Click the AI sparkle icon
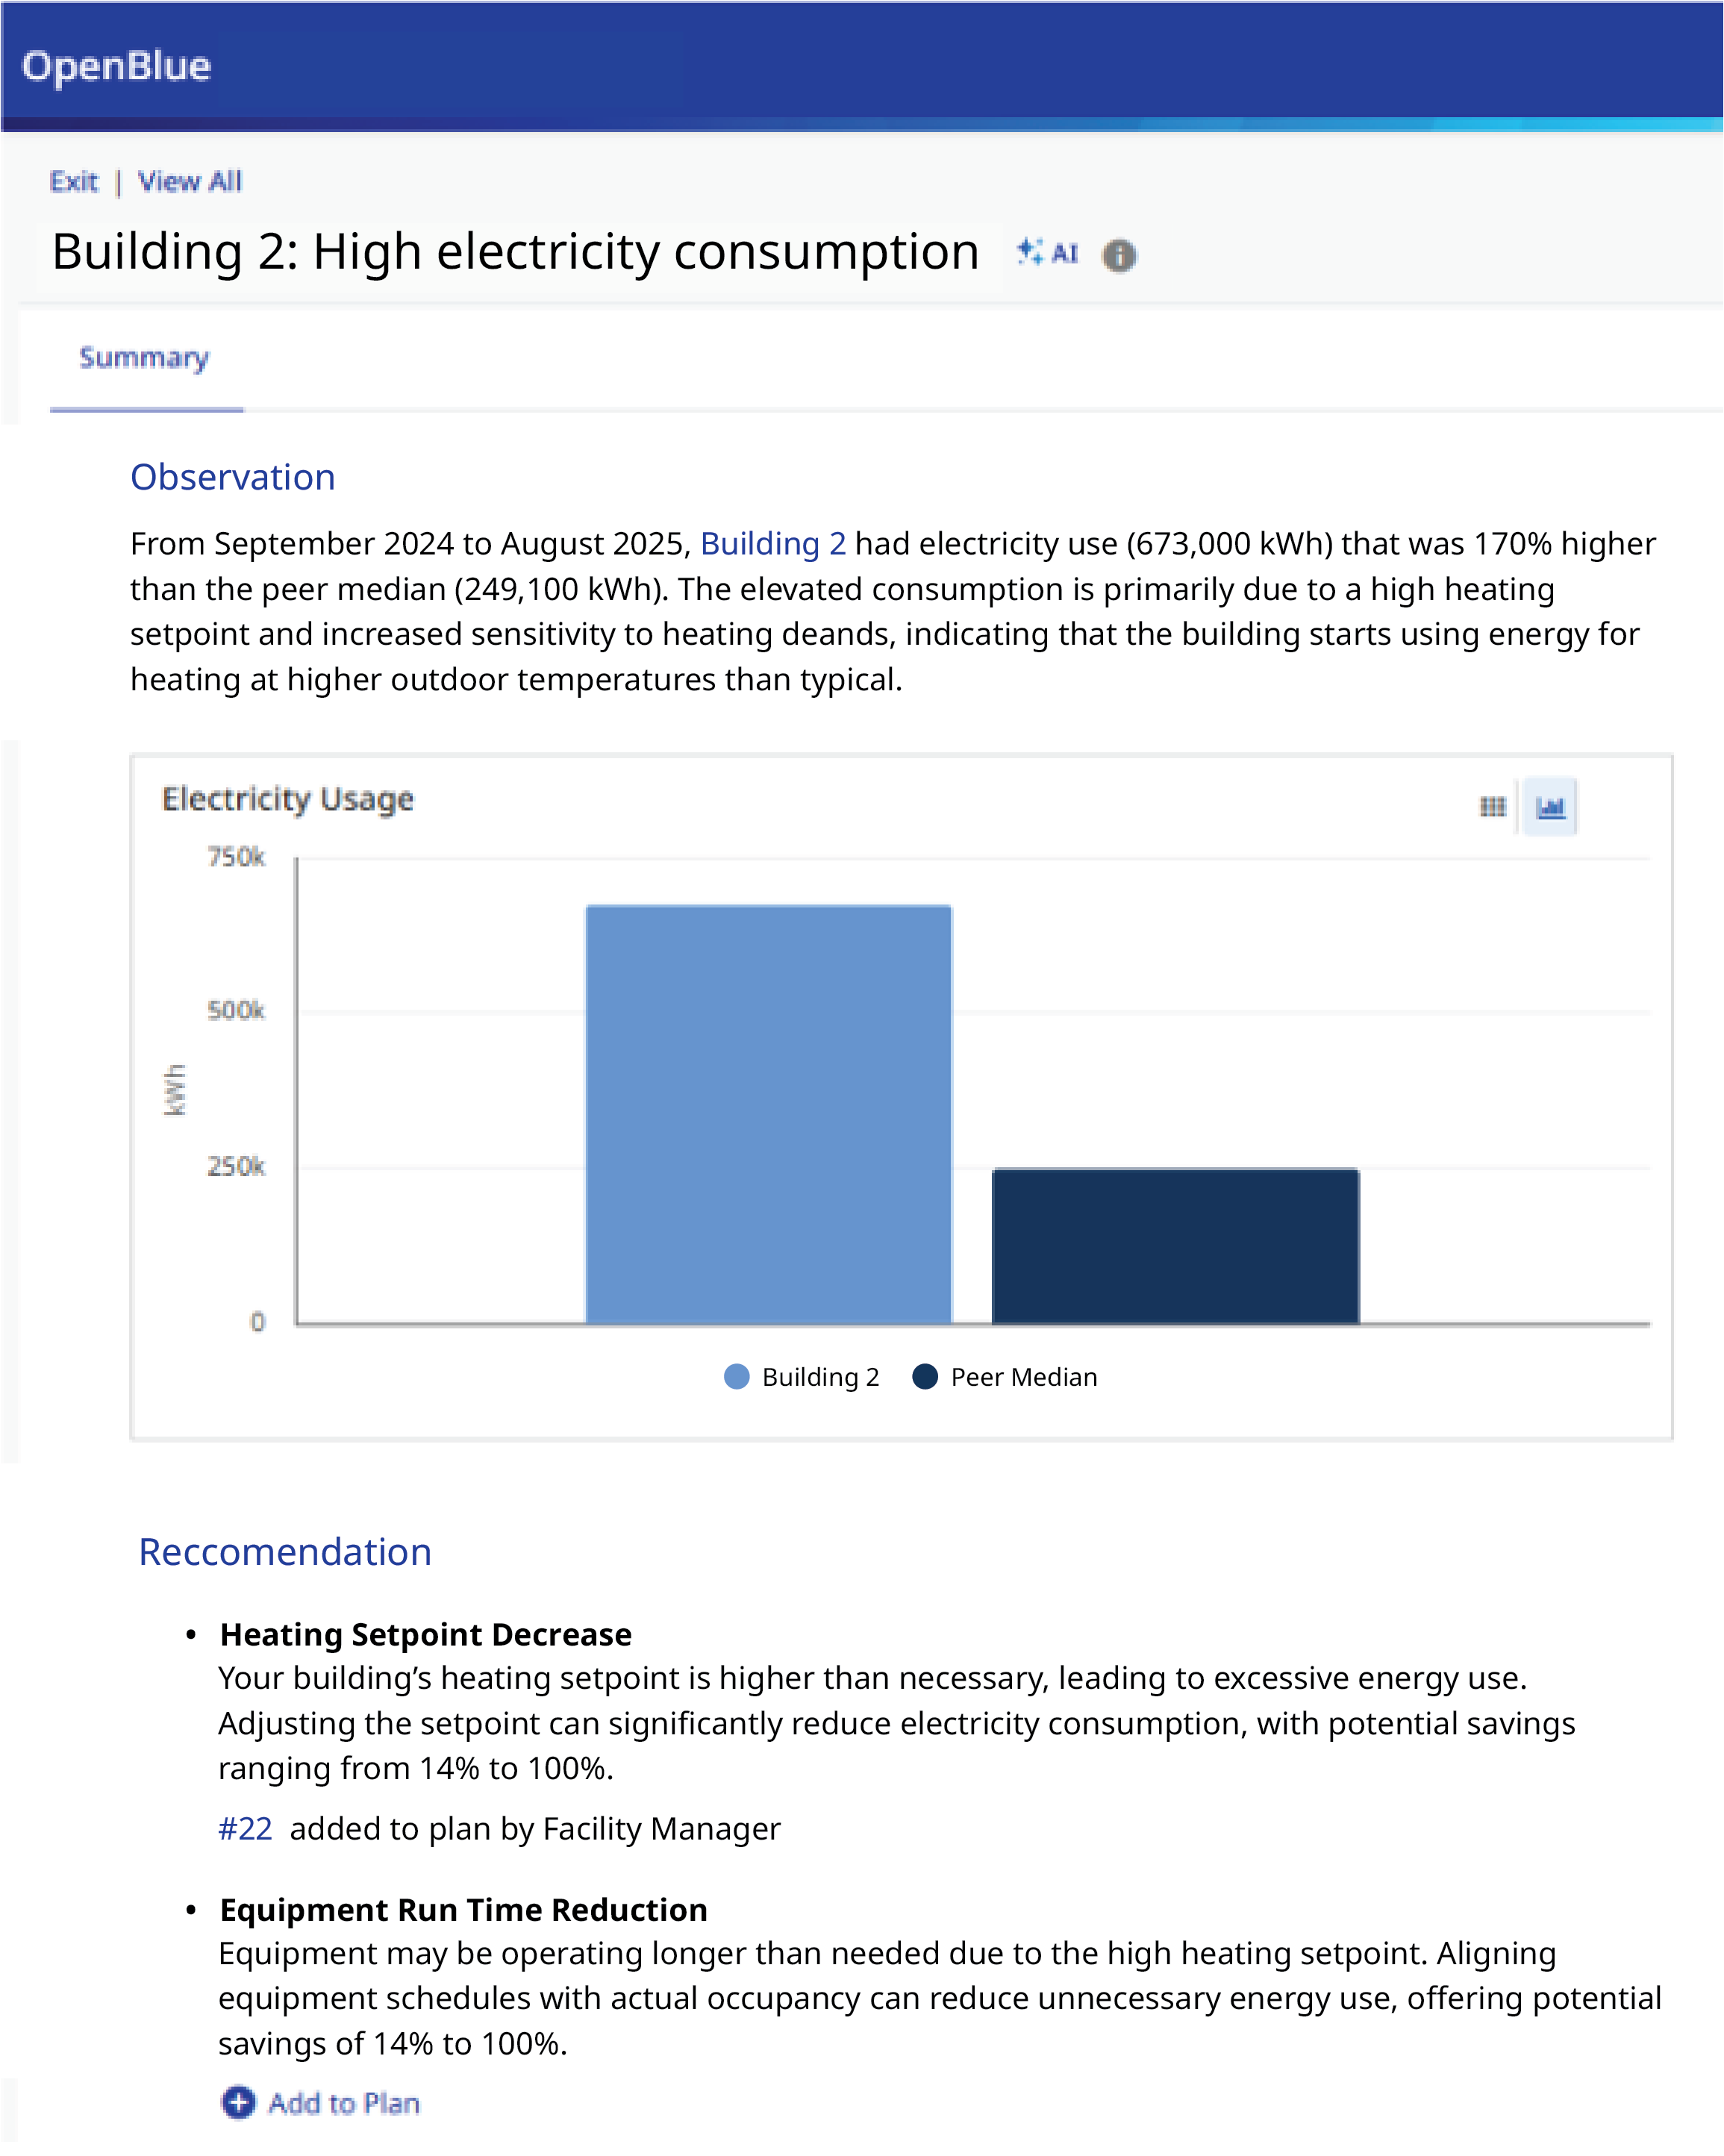Image resolution: width=1724 pixels, height=2156 pixels. click(x=1030, y=252)
